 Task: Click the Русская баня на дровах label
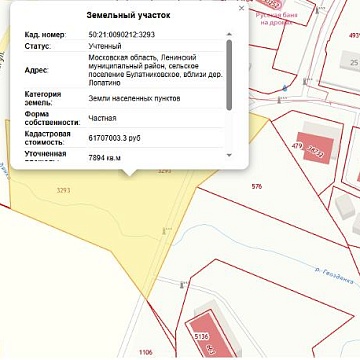[276, 19]
